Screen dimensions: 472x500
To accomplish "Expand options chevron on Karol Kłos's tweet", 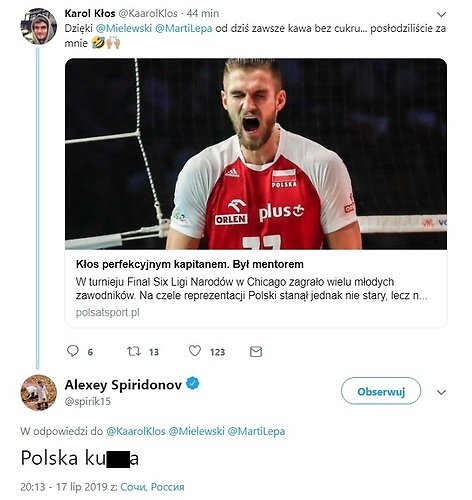I will 441,14.
